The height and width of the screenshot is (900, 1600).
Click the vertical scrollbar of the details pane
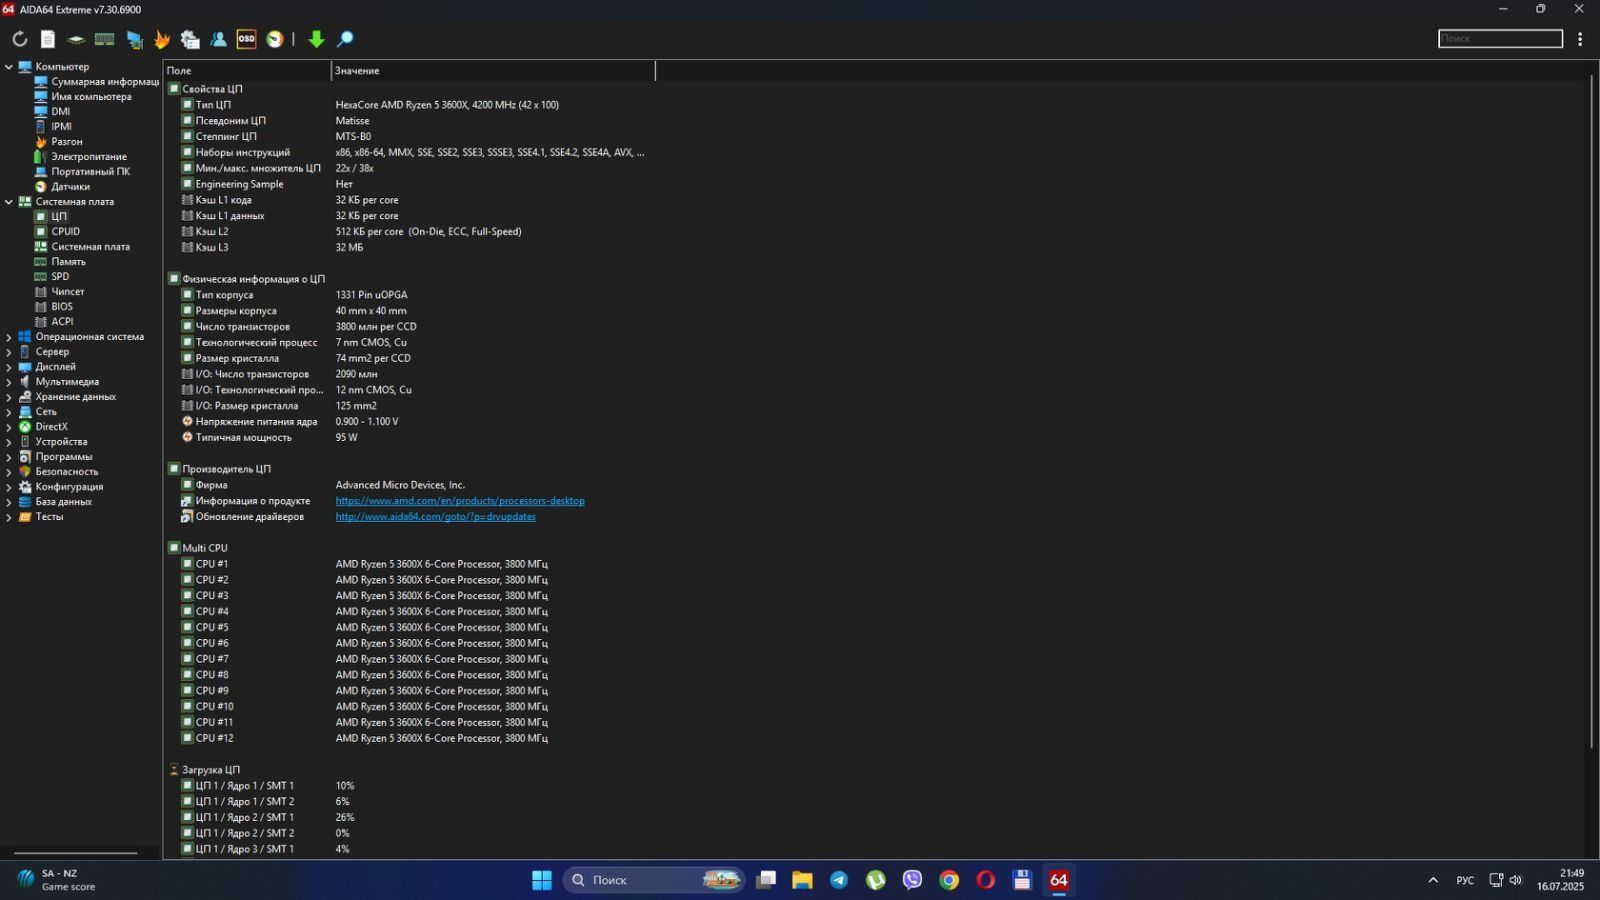pos(1591,410)
